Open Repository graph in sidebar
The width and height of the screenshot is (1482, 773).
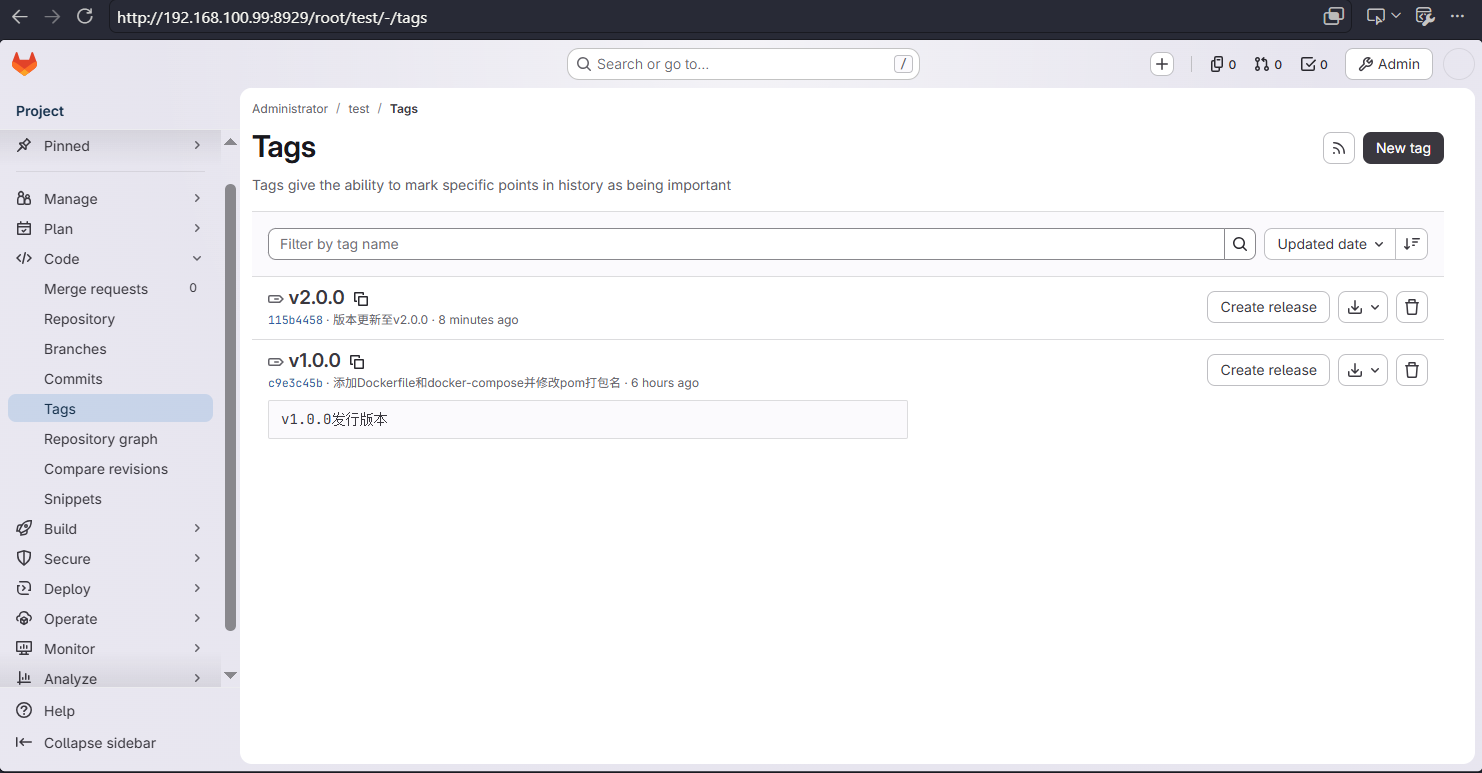(x=110, y=439)
